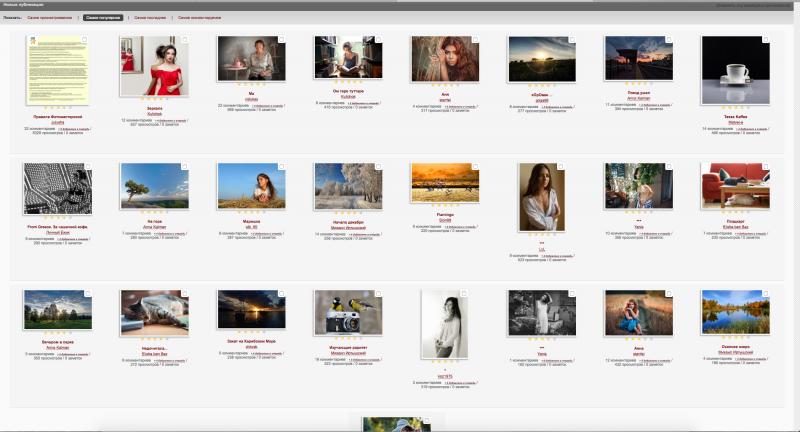Open 'Начало декабря' photo title link
The image size is (800, 432).
tap(348, 222)
